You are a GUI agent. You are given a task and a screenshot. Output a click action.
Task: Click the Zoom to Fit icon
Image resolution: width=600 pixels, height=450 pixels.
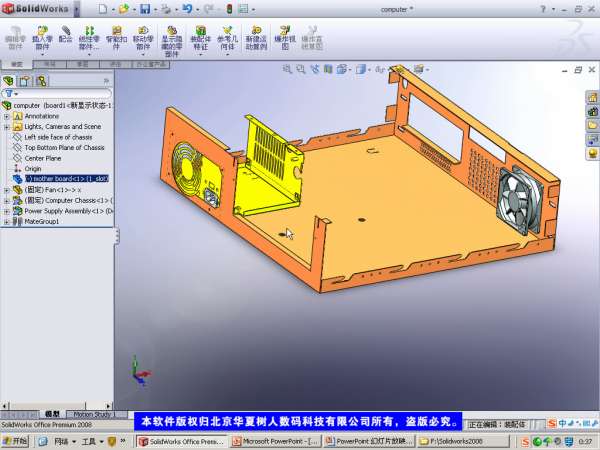pos(287,70)
